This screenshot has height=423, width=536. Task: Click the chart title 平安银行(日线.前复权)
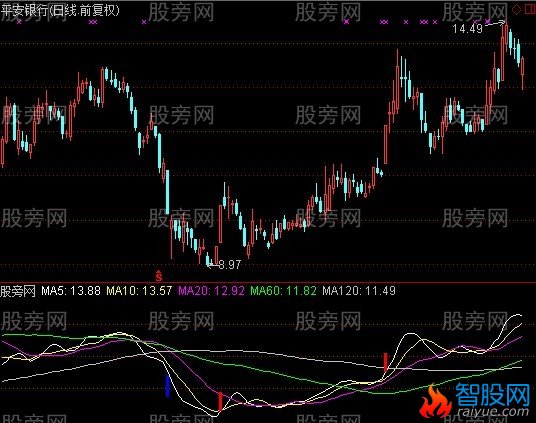[x=60, y=11]
